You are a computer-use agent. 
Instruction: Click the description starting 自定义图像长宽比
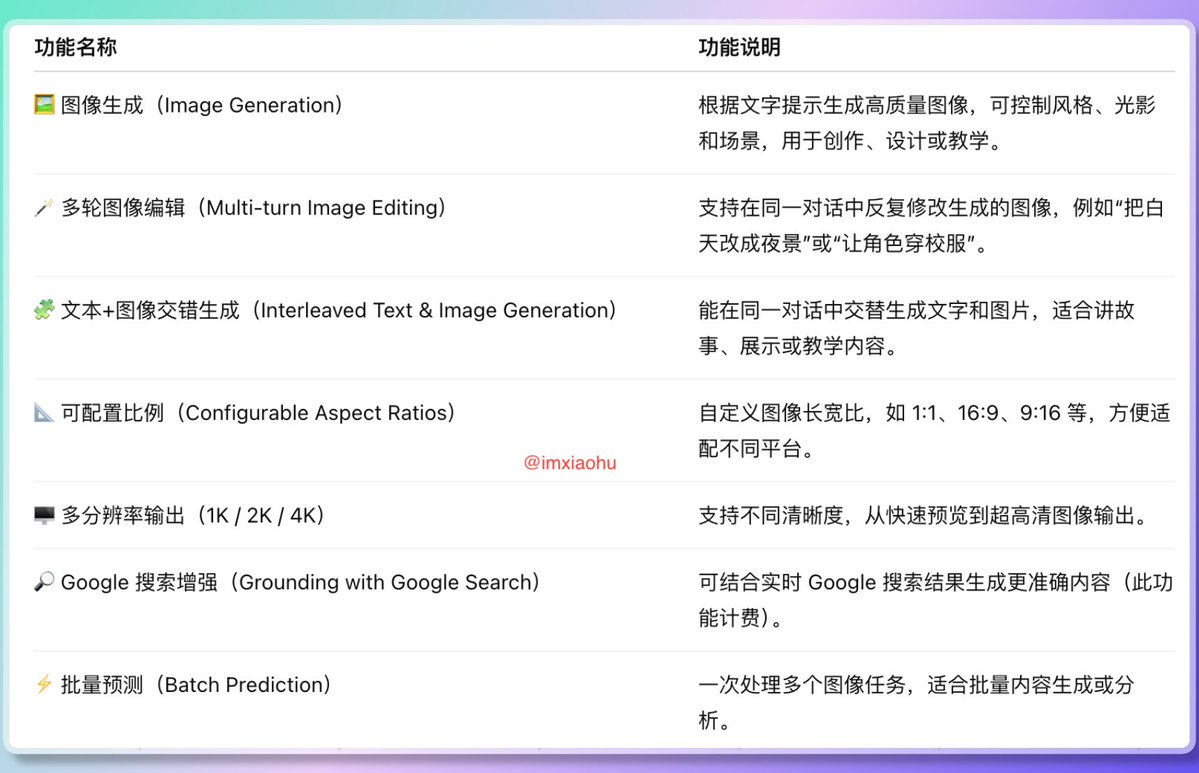[x=934, y=430]
